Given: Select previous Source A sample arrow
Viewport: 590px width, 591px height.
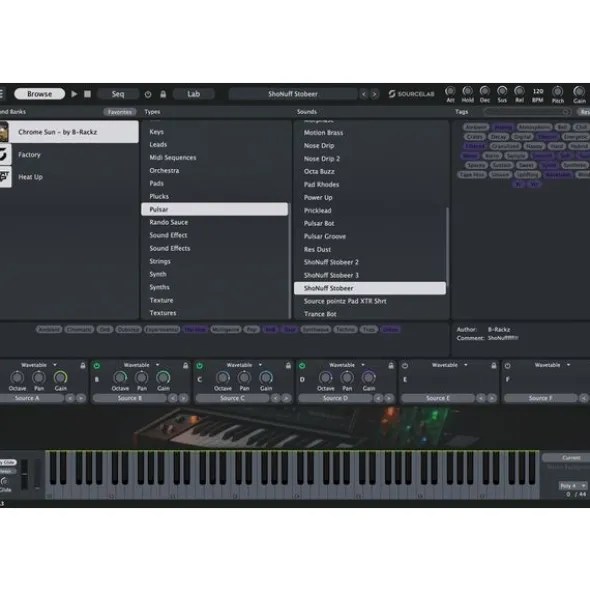Looking at the screenshot, I should pos(70,398).
